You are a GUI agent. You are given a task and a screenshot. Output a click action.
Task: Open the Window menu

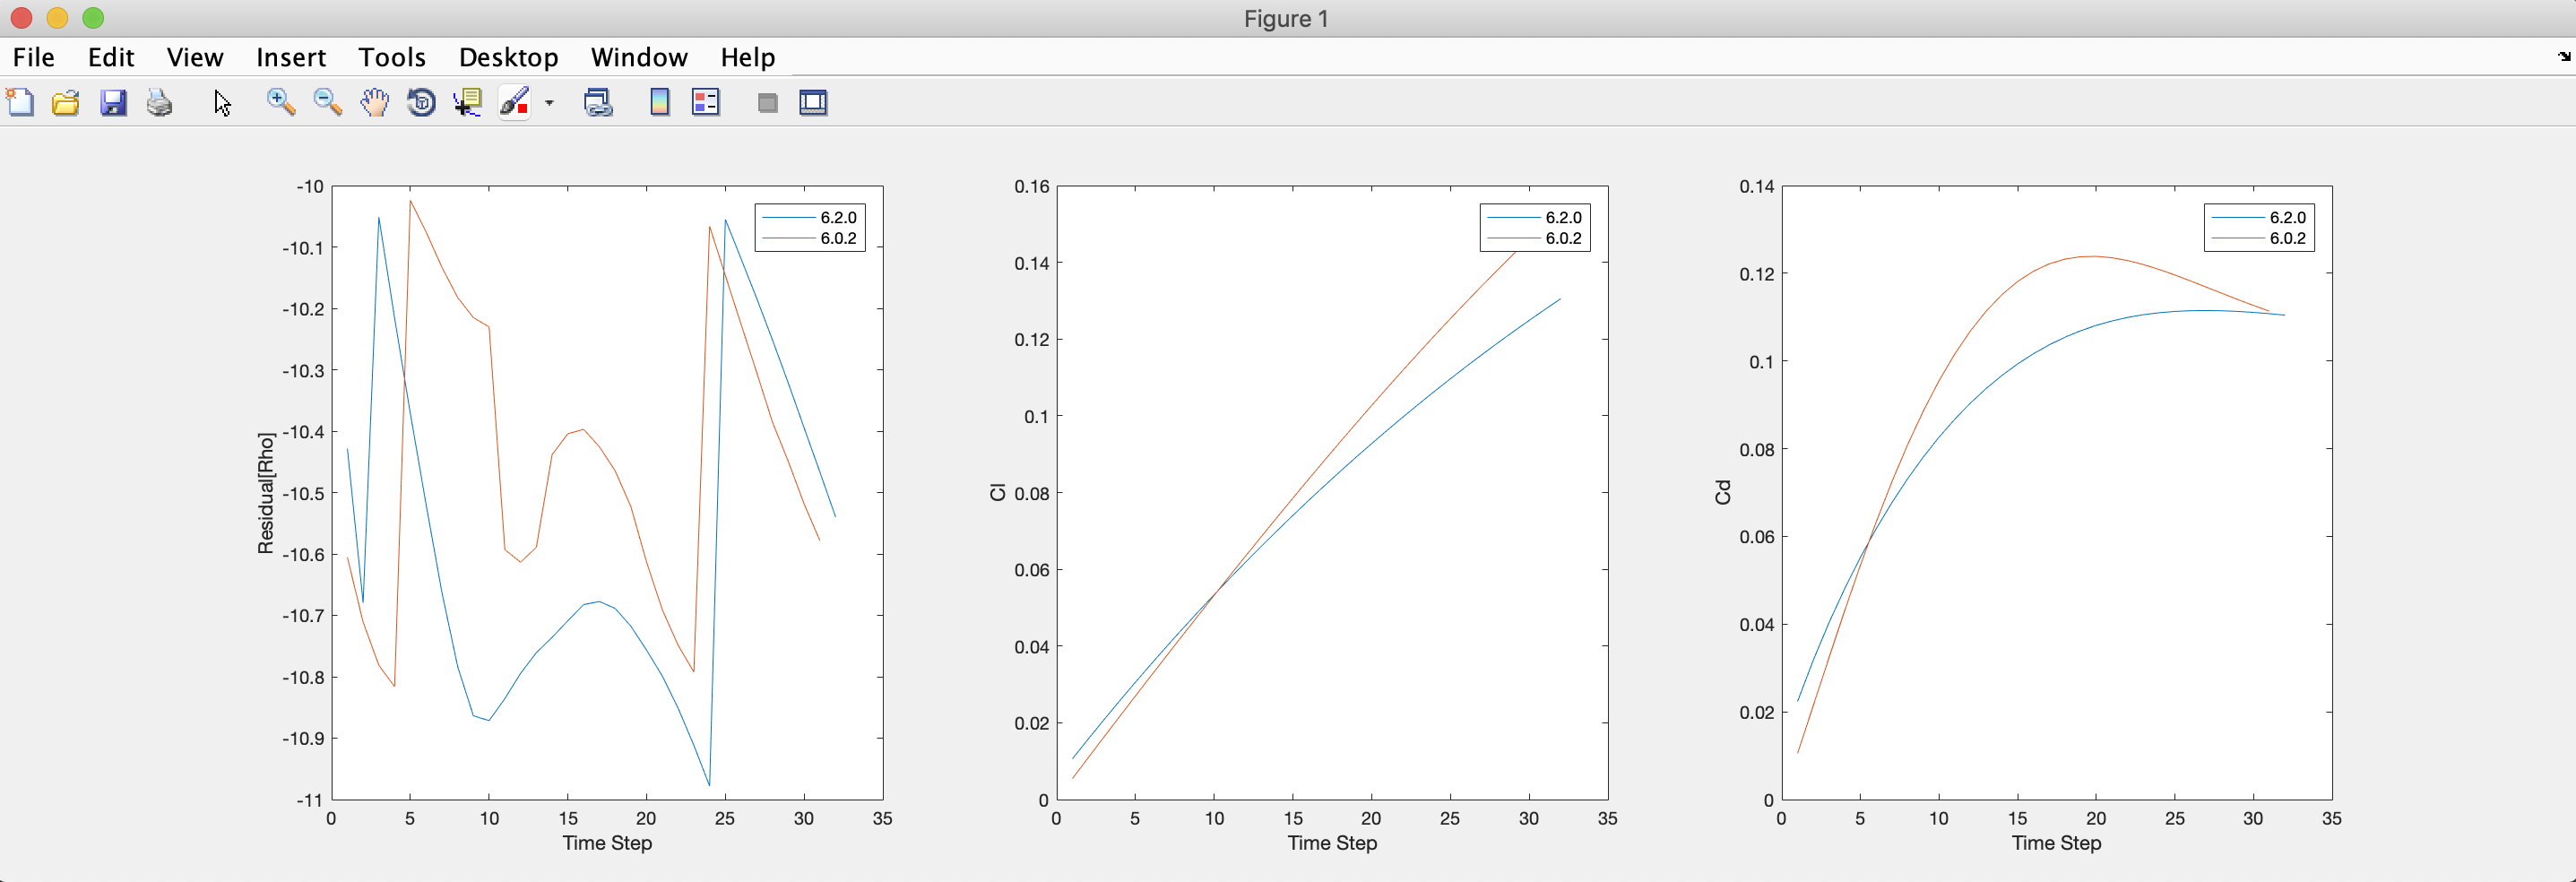click(x=639, y=57)
